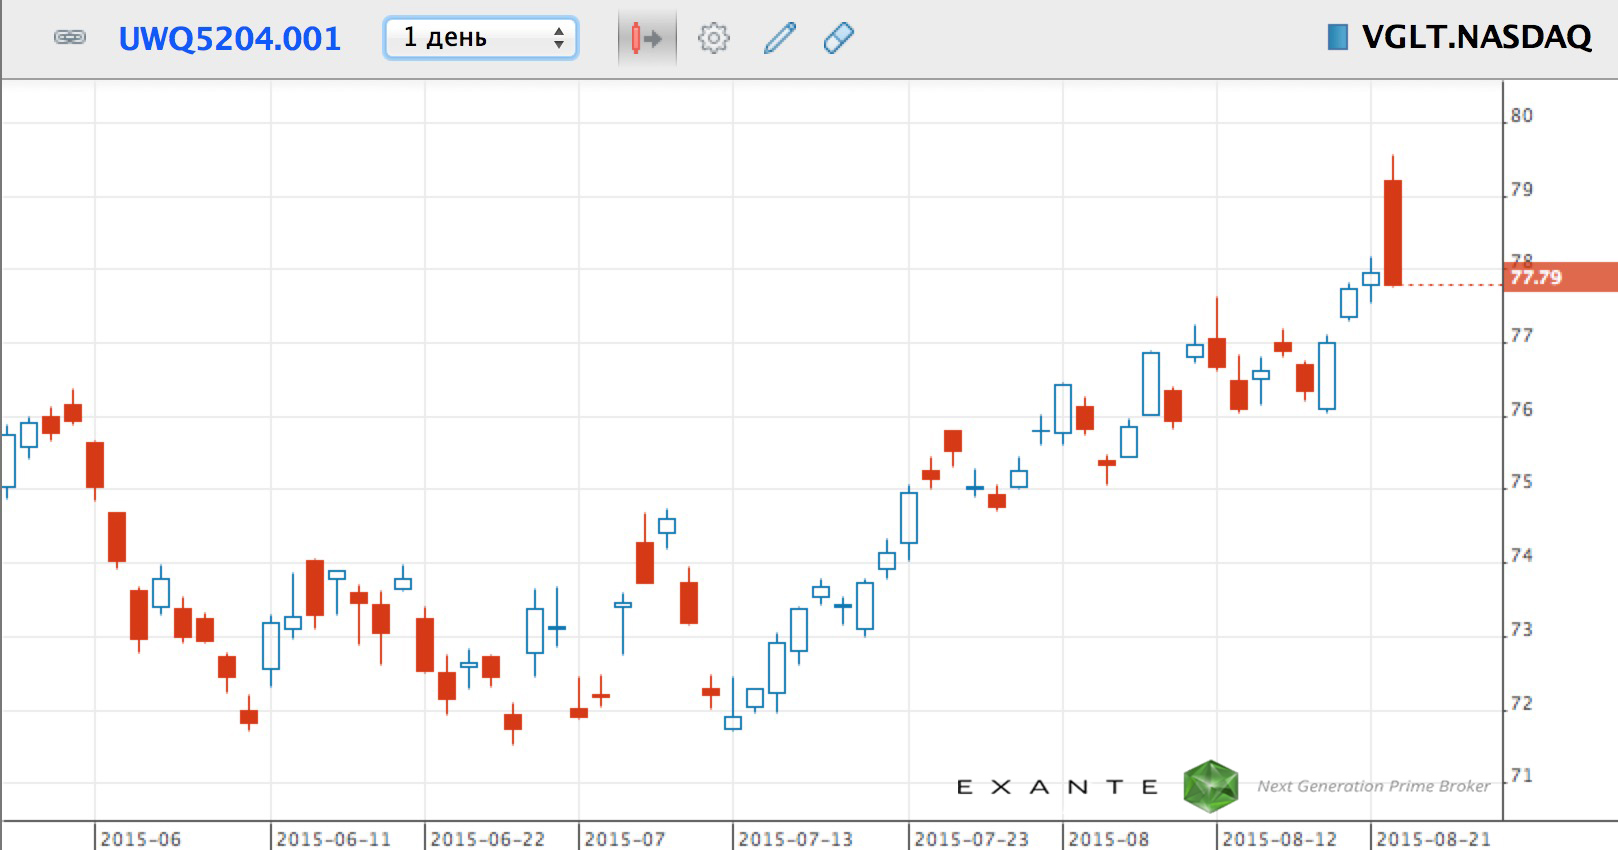Viewport: 1618px width, 850px height.
Task: Click the 71 price axis label
Action: click(1521, 776)
